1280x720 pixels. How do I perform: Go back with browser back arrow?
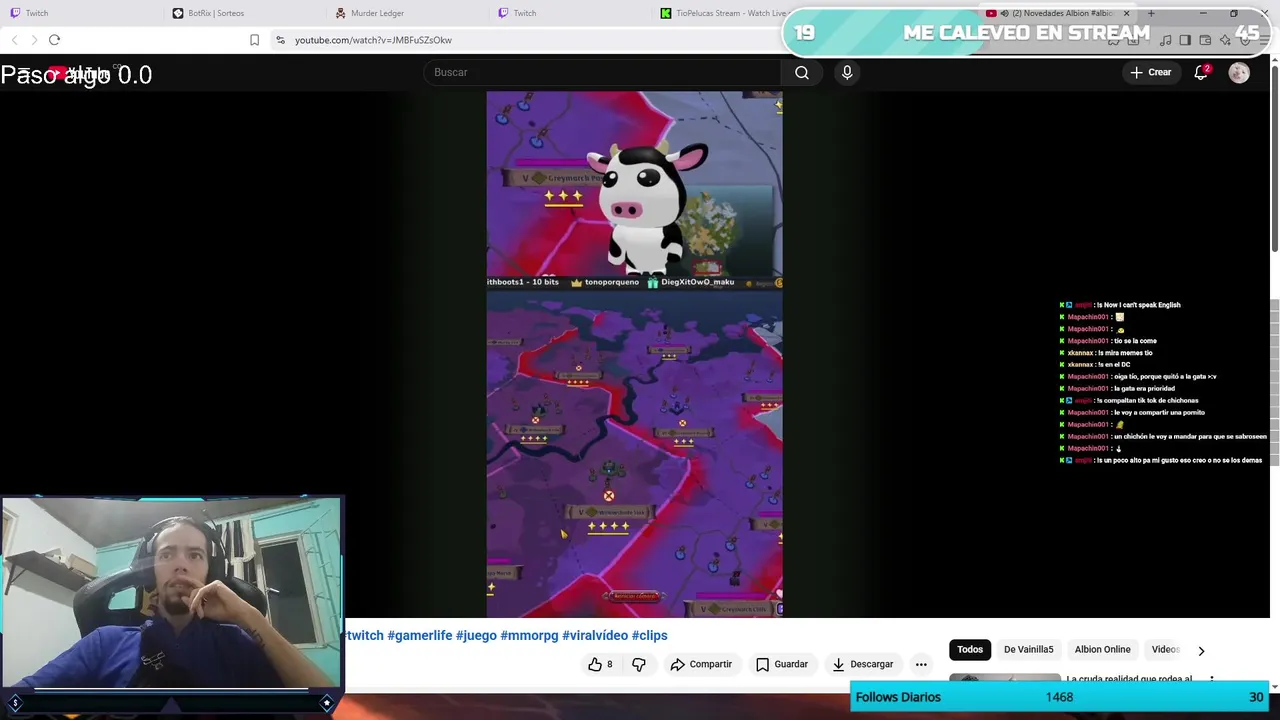(x=14, y=40)
